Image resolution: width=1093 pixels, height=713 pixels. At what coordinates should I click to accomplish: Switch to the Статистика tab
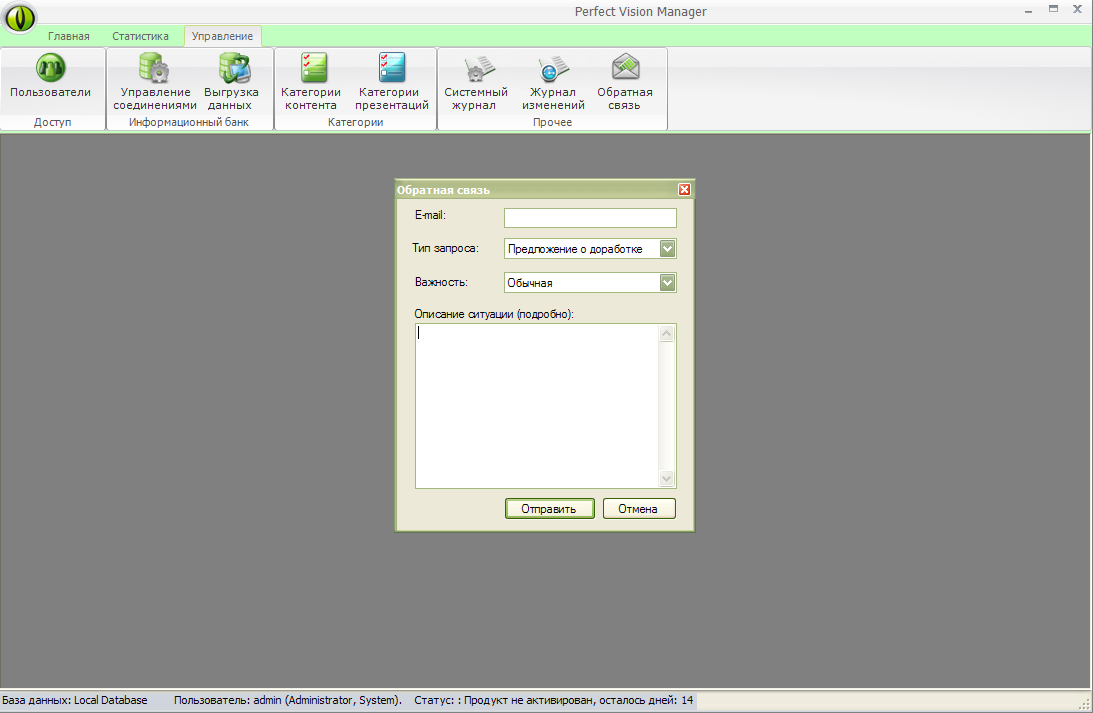pyautogui.click(x=140, y=37)
